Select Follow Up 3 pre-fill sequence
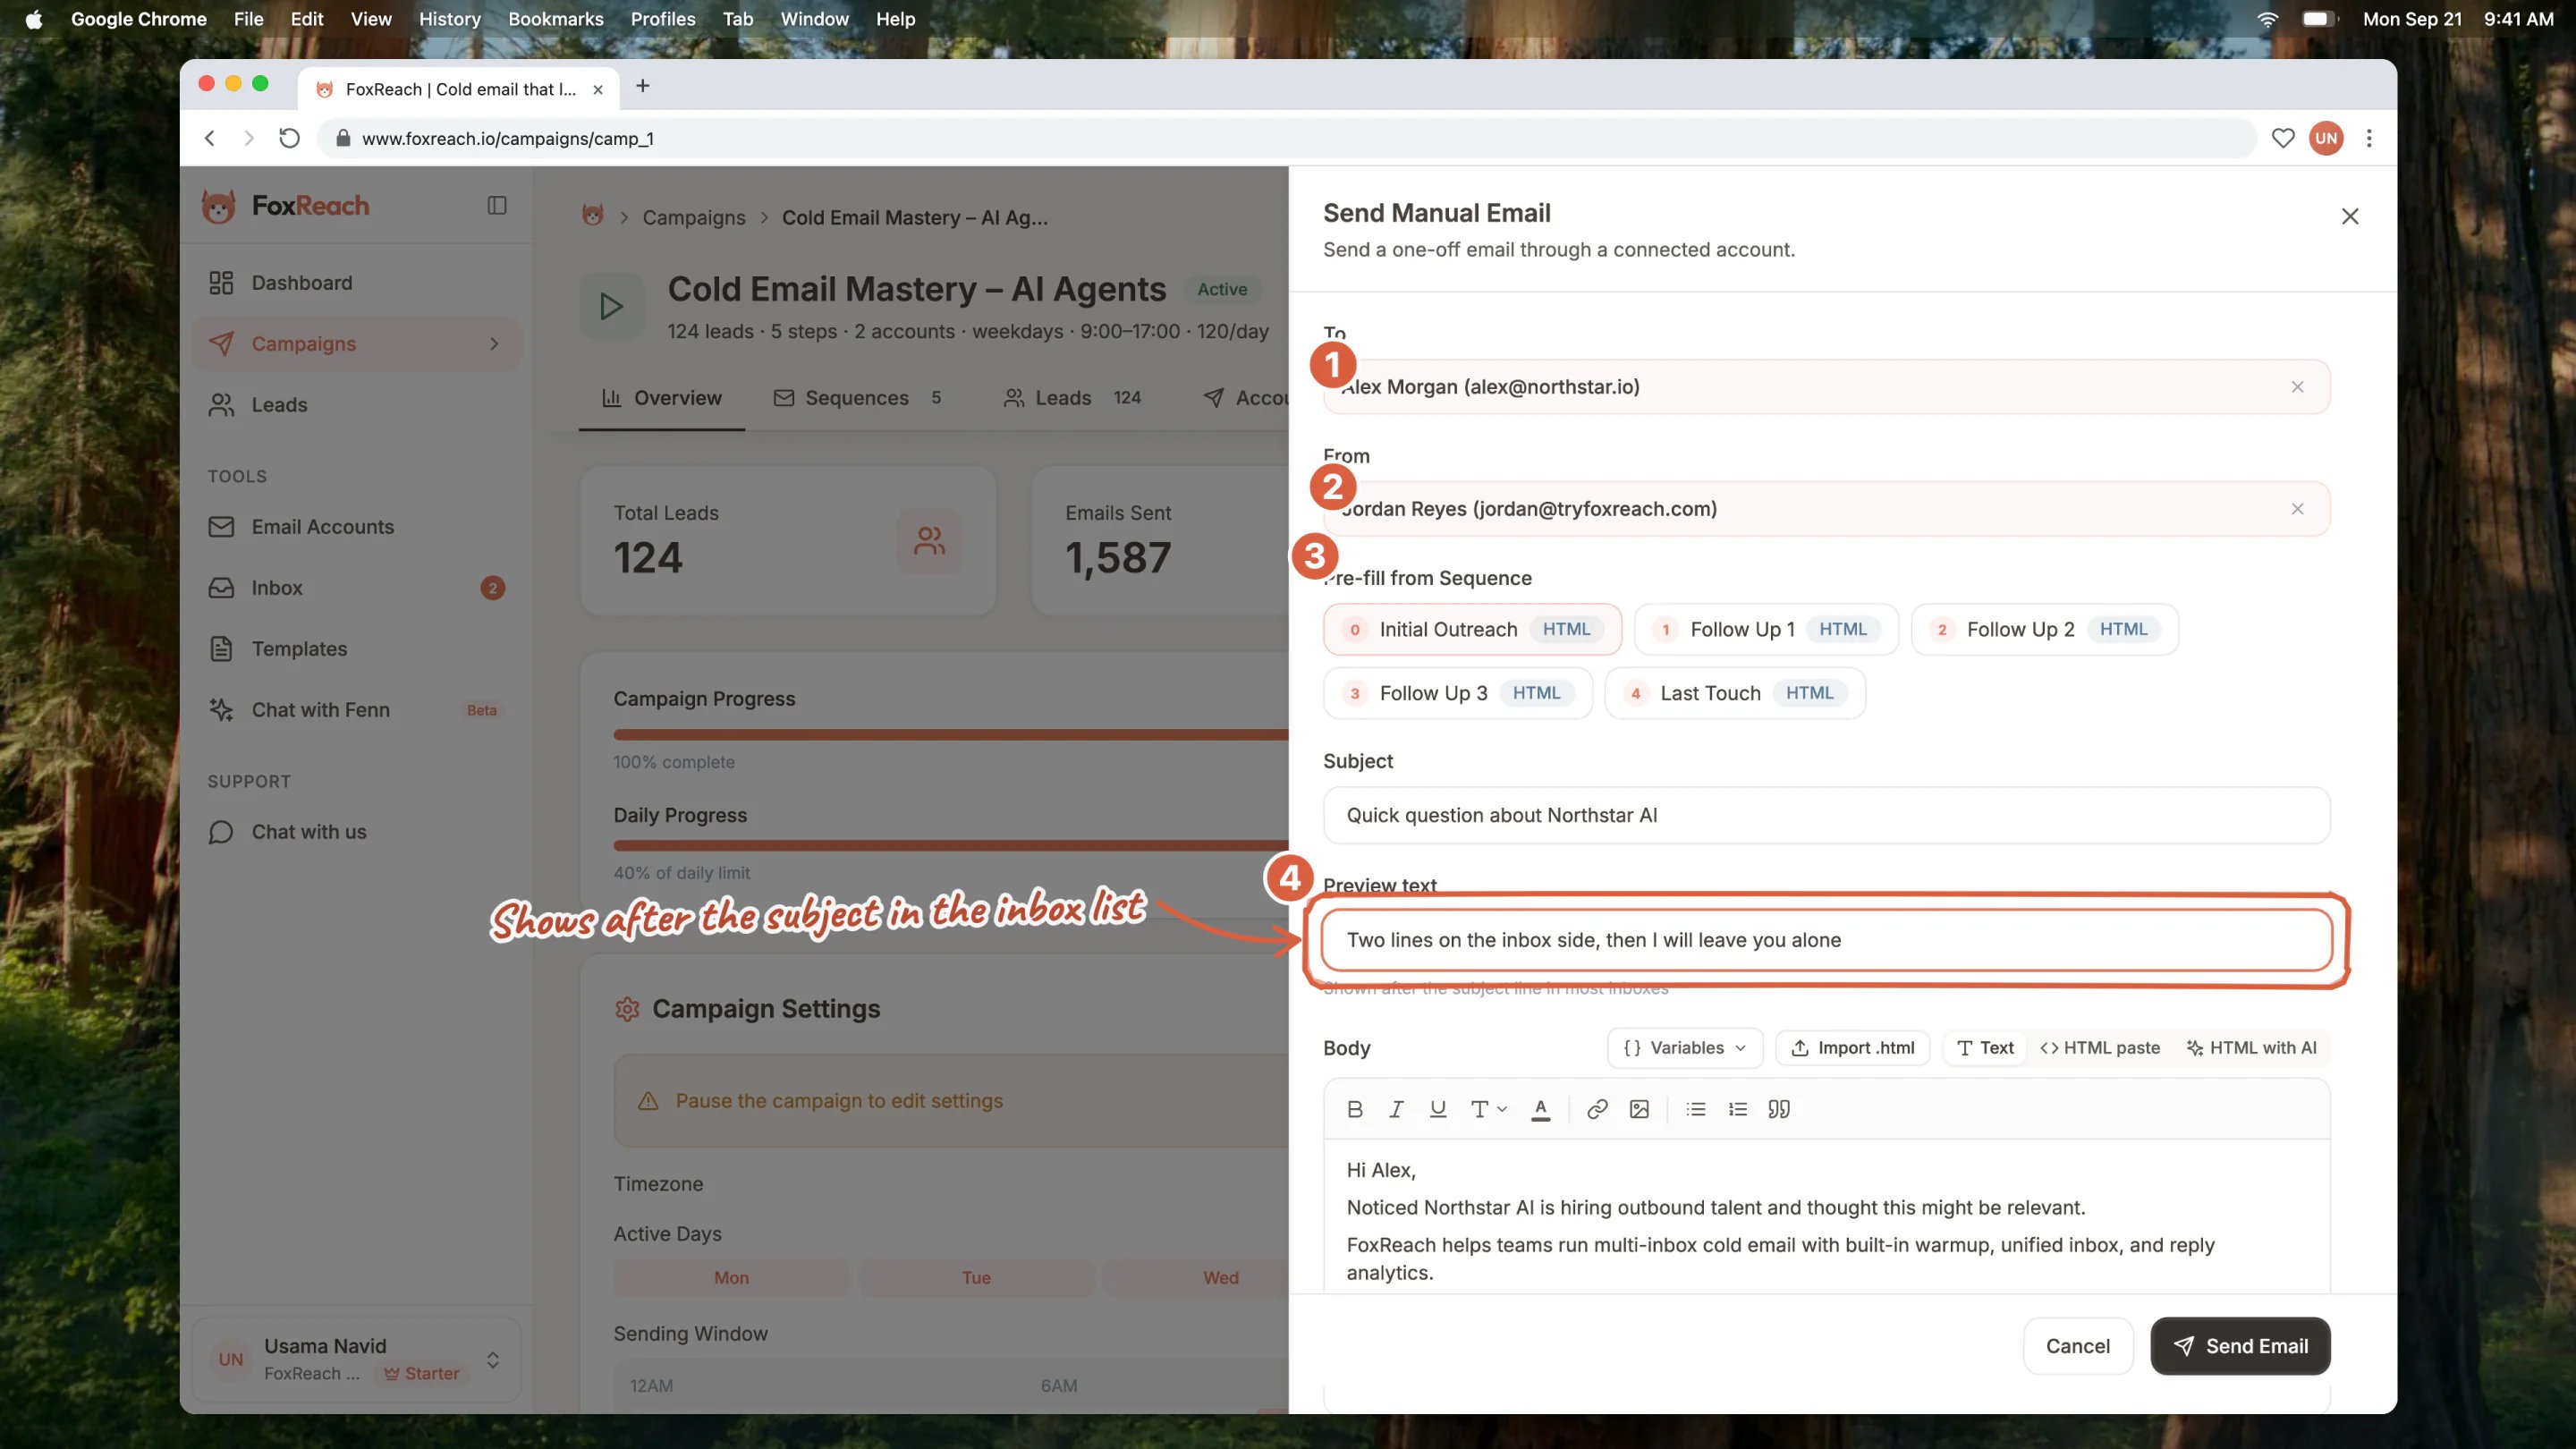 (x=1458, y=693)
